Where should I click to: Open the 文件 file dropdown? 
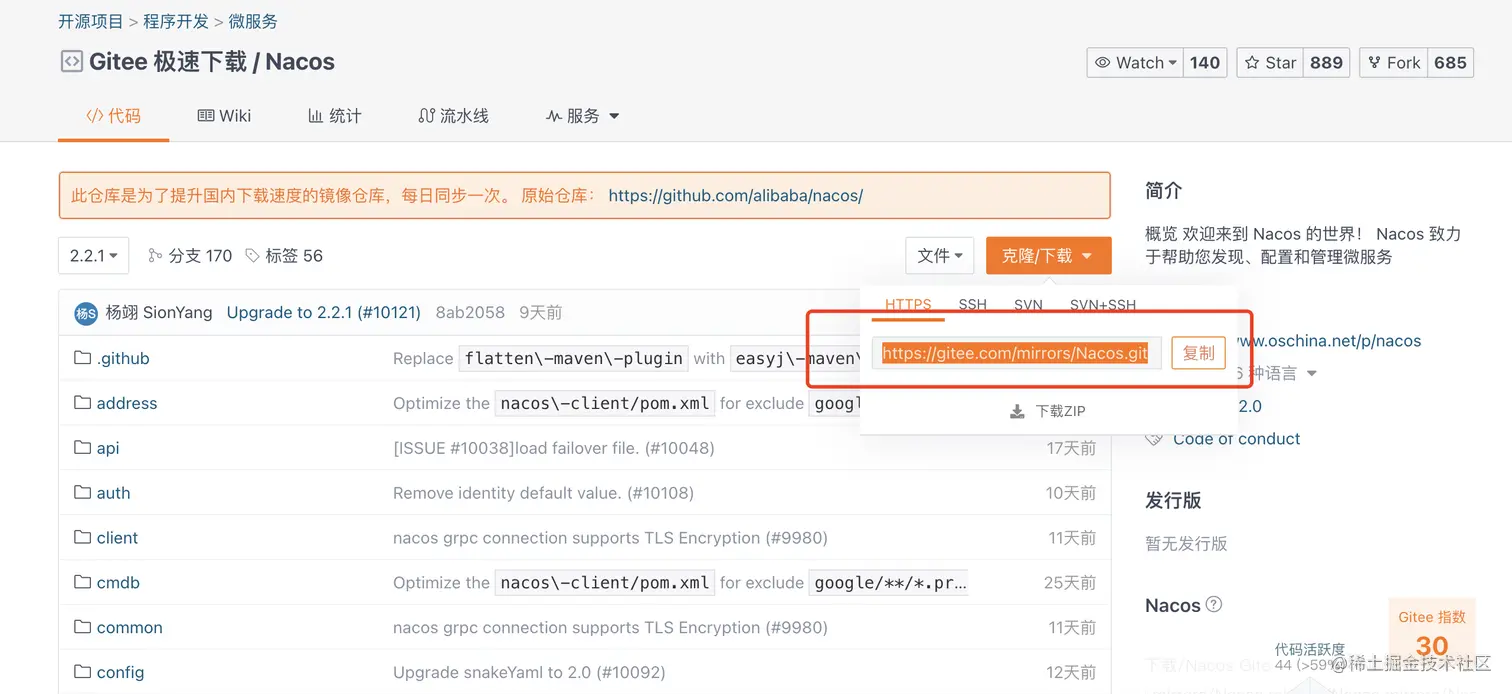[x=940, y=256]
